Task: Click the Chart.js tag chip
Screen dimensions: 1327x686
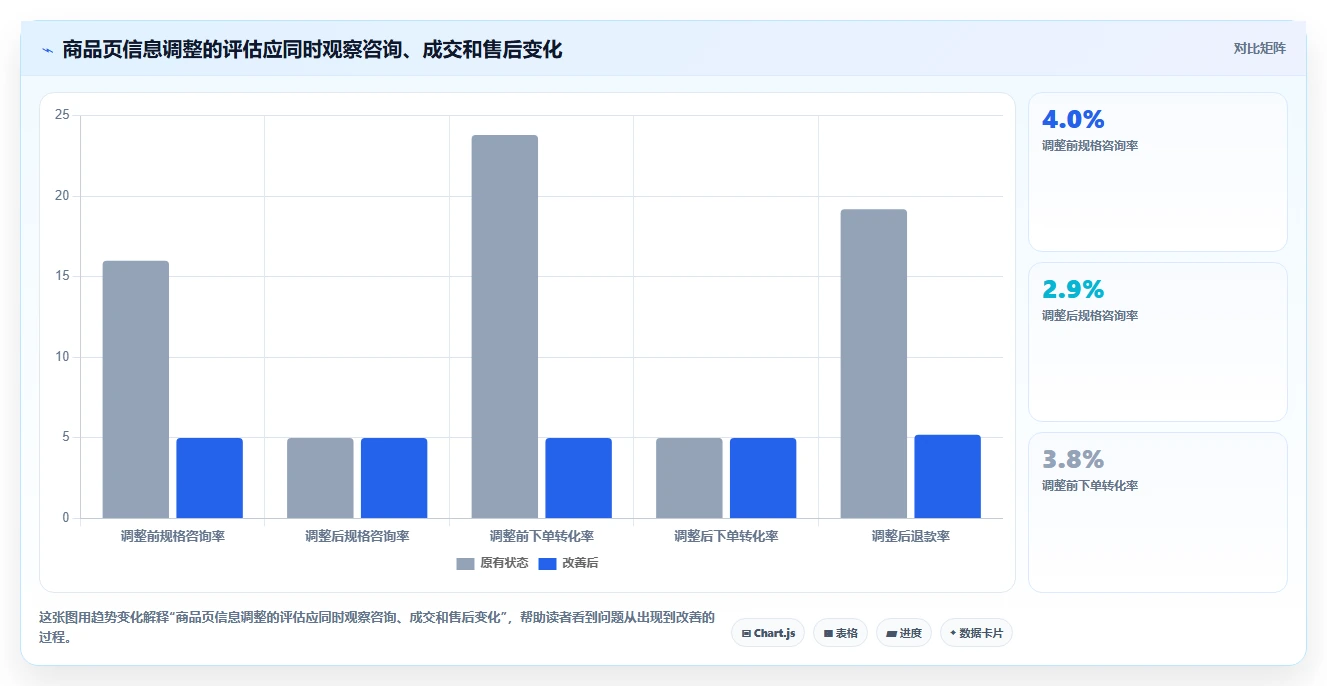Action: (x=768, y=633)
